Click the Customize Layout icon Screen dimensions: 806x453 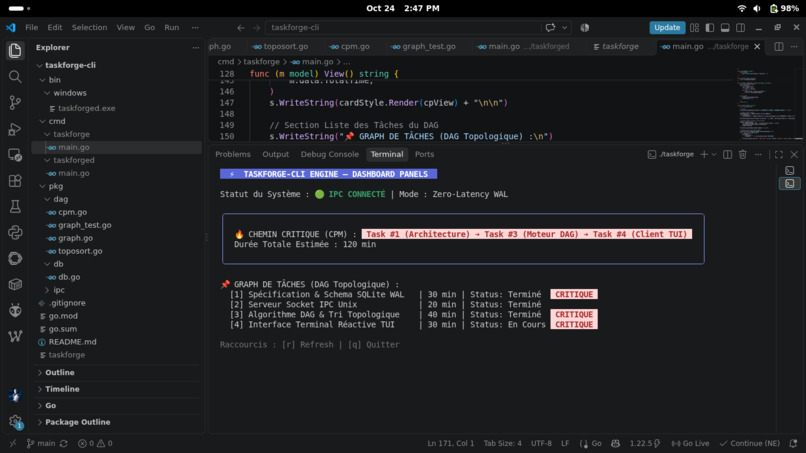(694, 28)
